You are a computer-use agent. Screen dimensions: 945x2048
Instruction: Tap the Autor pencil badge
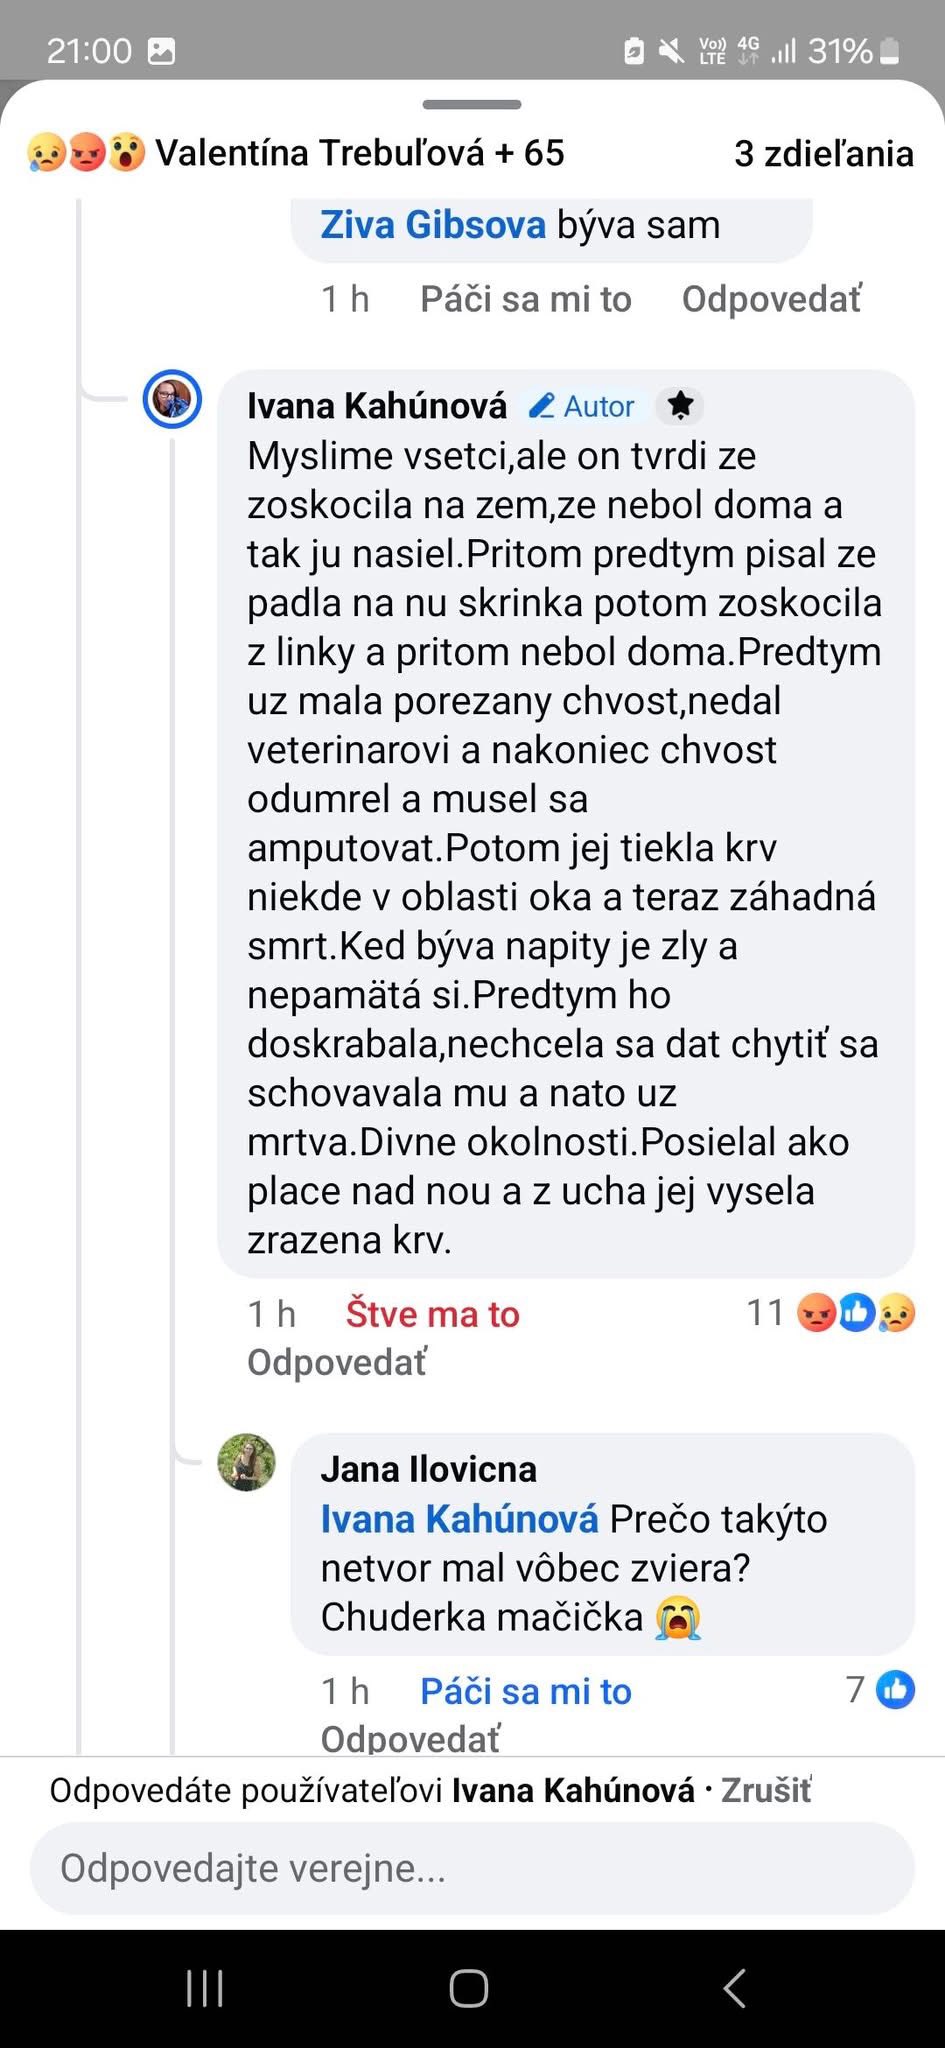pyautogui.click(x=581, y=406)
